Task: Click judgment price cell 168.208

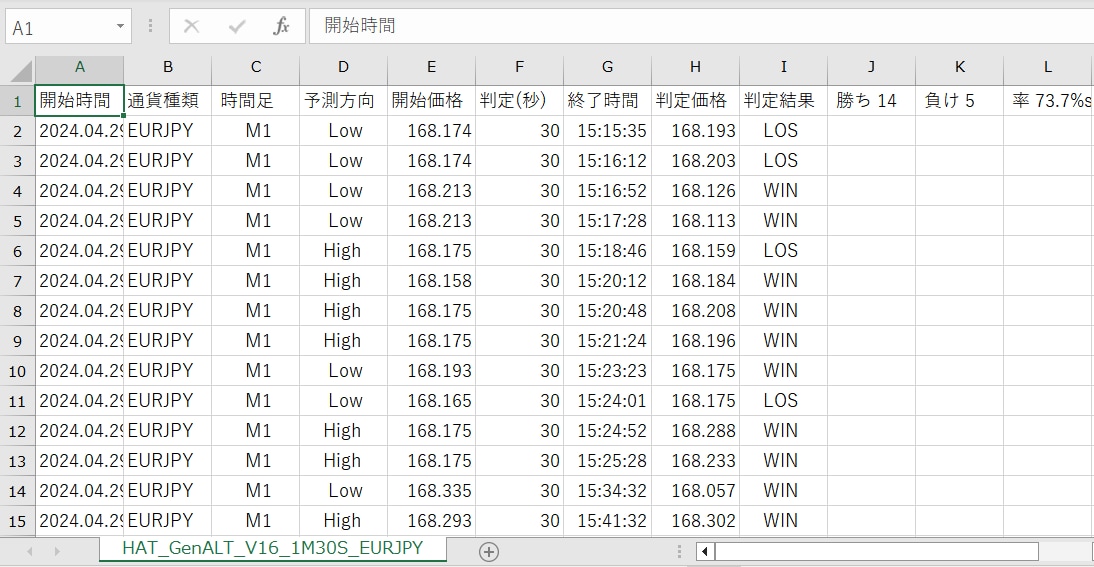Action: [x=695, y=310]
